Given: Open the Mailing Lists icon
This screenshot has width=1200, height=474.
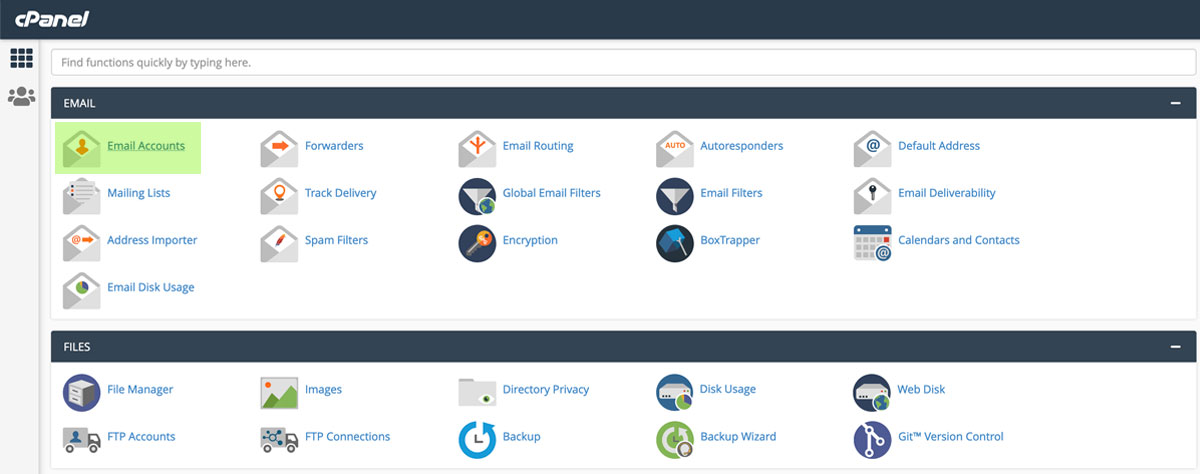Looking at the screenshot, I should (x=81, y=195).
